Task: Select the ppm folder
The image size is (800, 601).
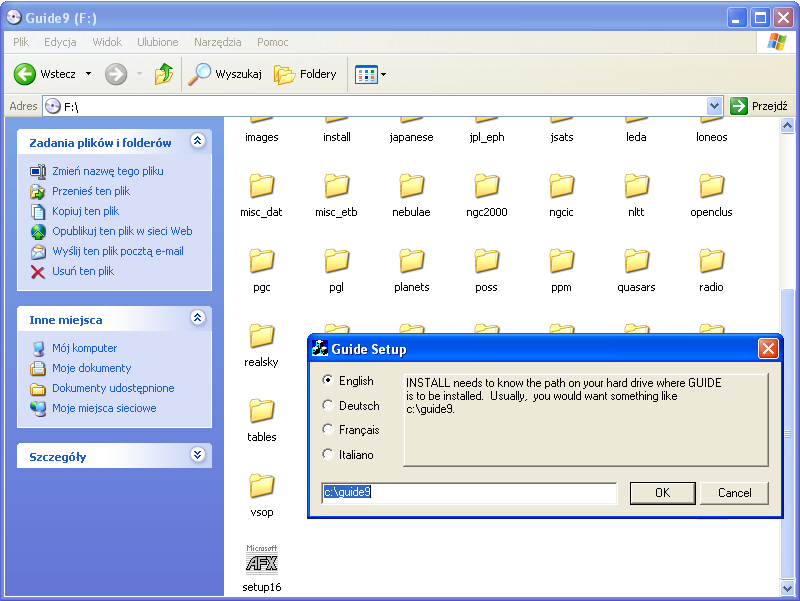Action: pyautogui.click(x=561, y=271)
